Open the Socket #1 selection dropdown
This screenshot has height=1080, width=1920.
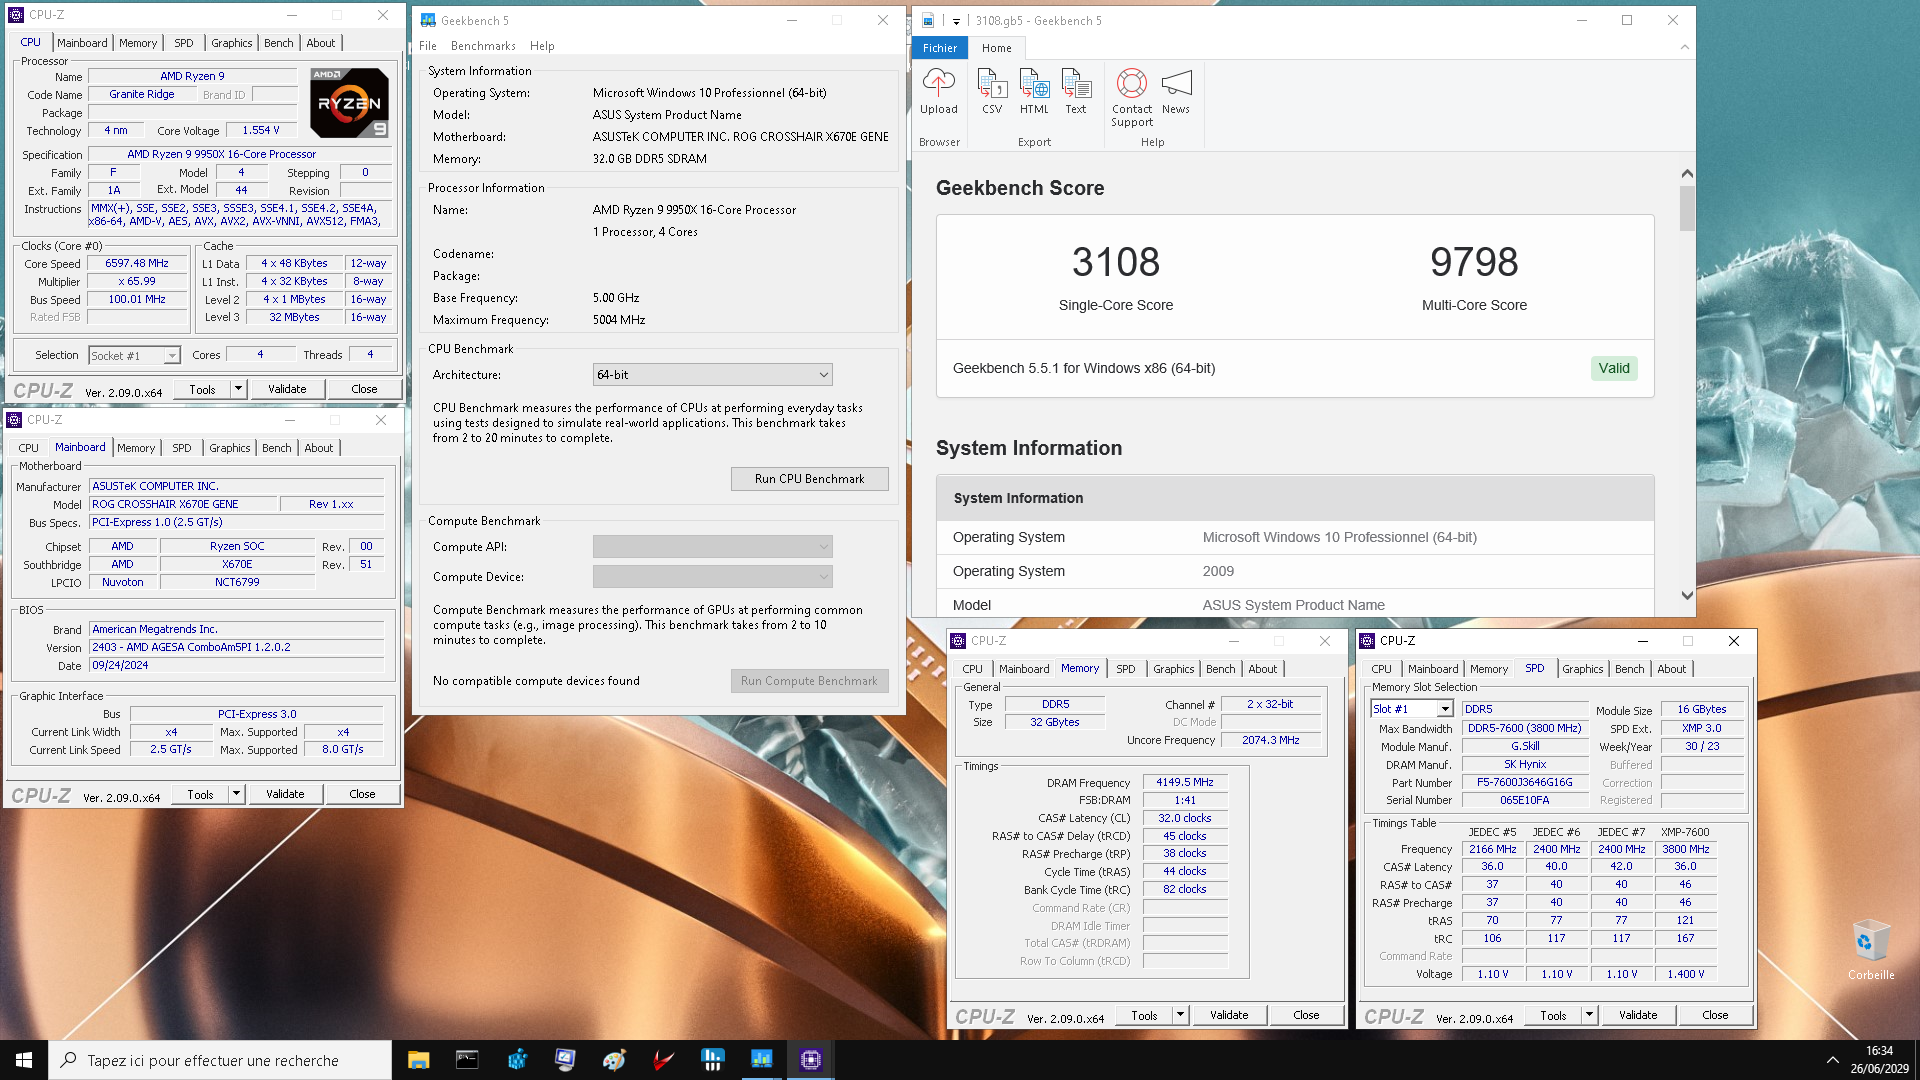point(134,355)
